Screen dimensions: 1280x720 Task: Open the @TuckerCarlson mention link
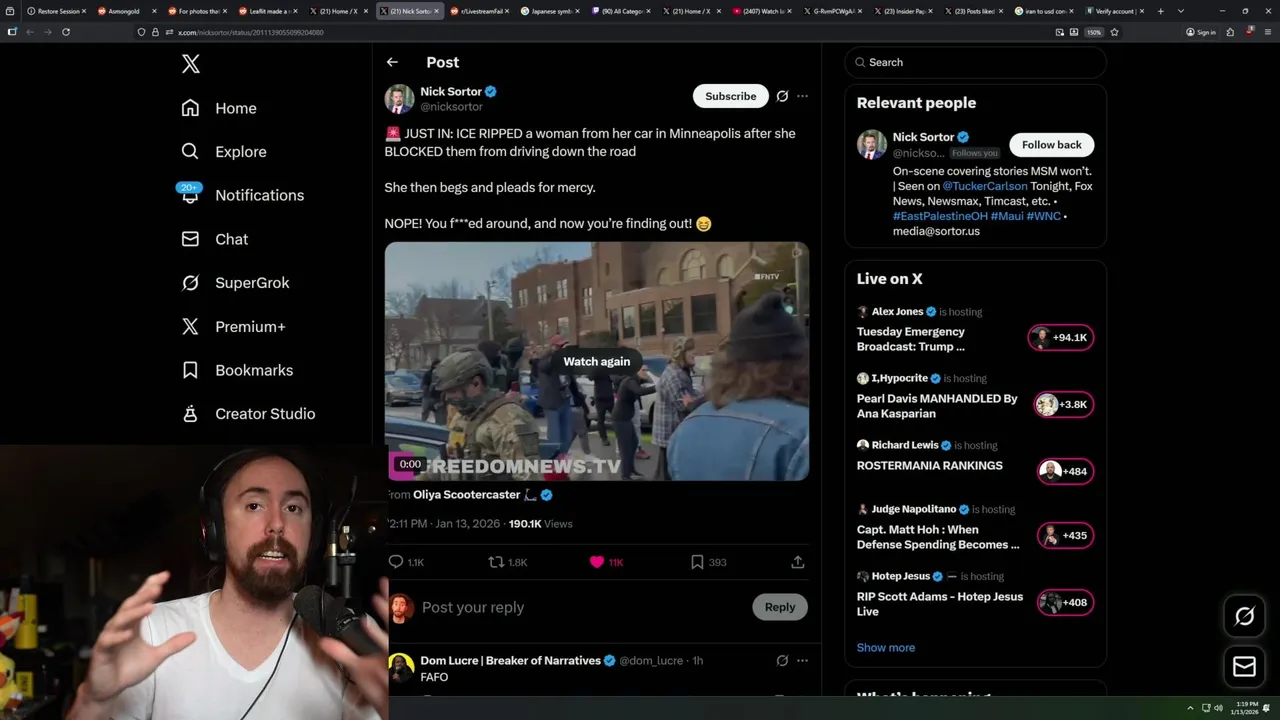985,186
